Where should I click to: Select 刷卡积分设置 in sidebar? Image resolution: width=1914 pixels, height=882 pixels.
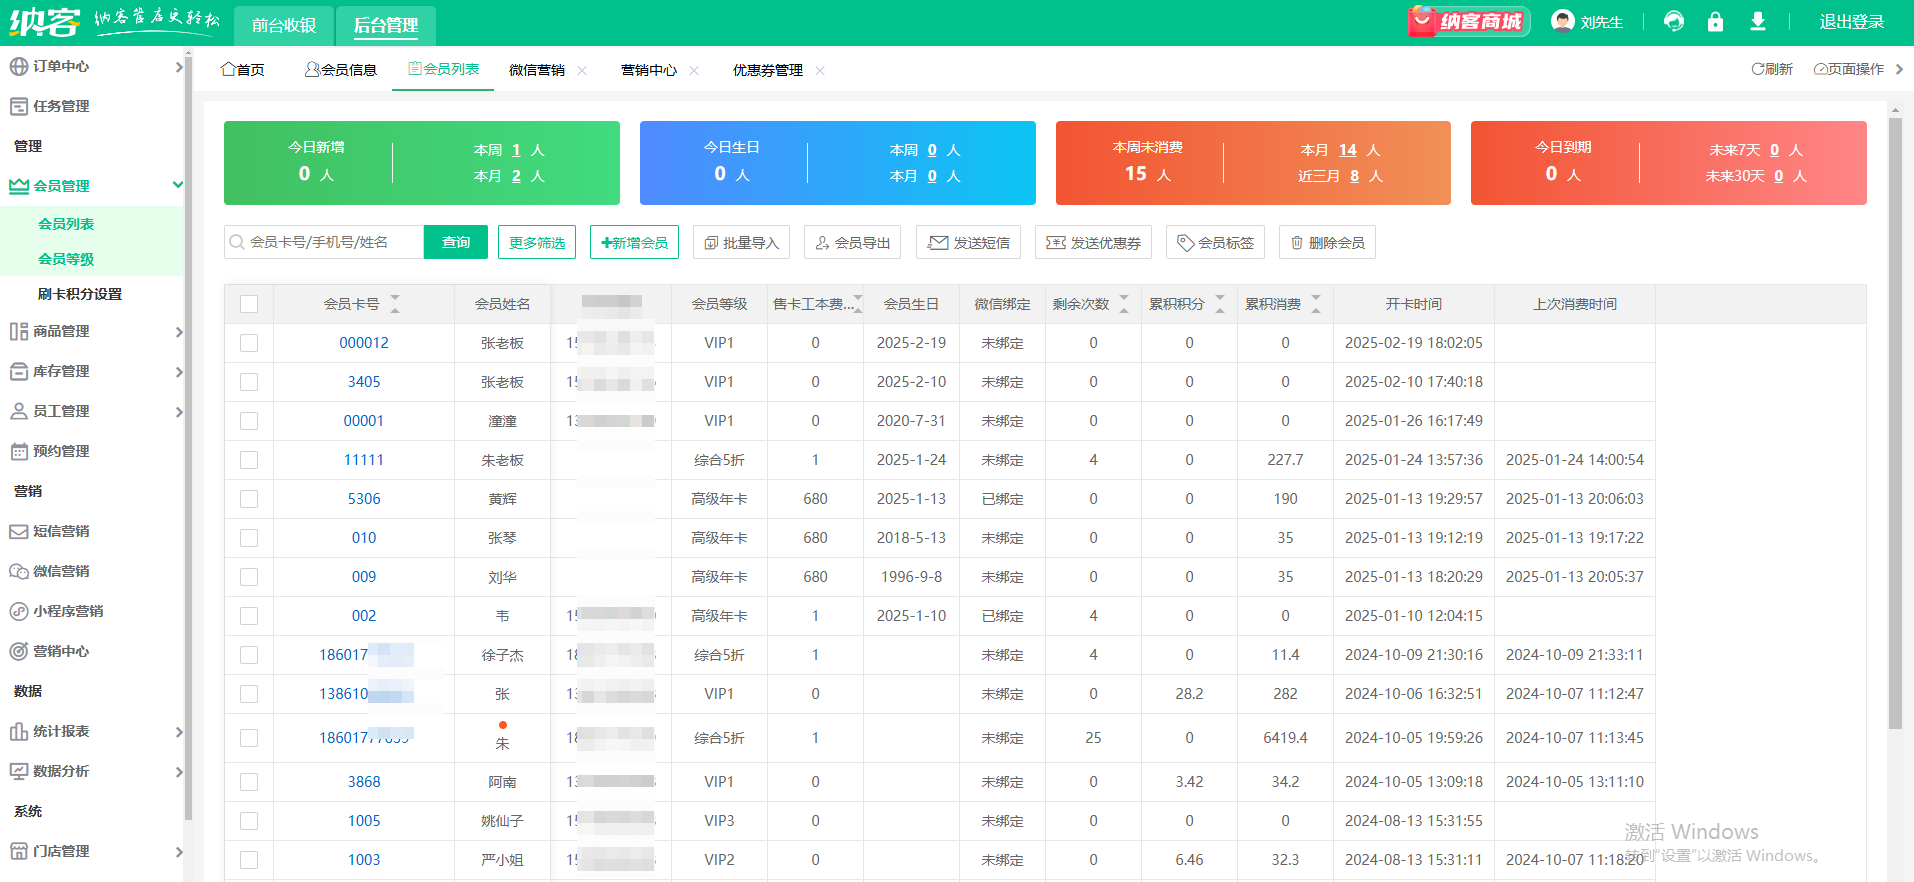(x=80, y=294)
